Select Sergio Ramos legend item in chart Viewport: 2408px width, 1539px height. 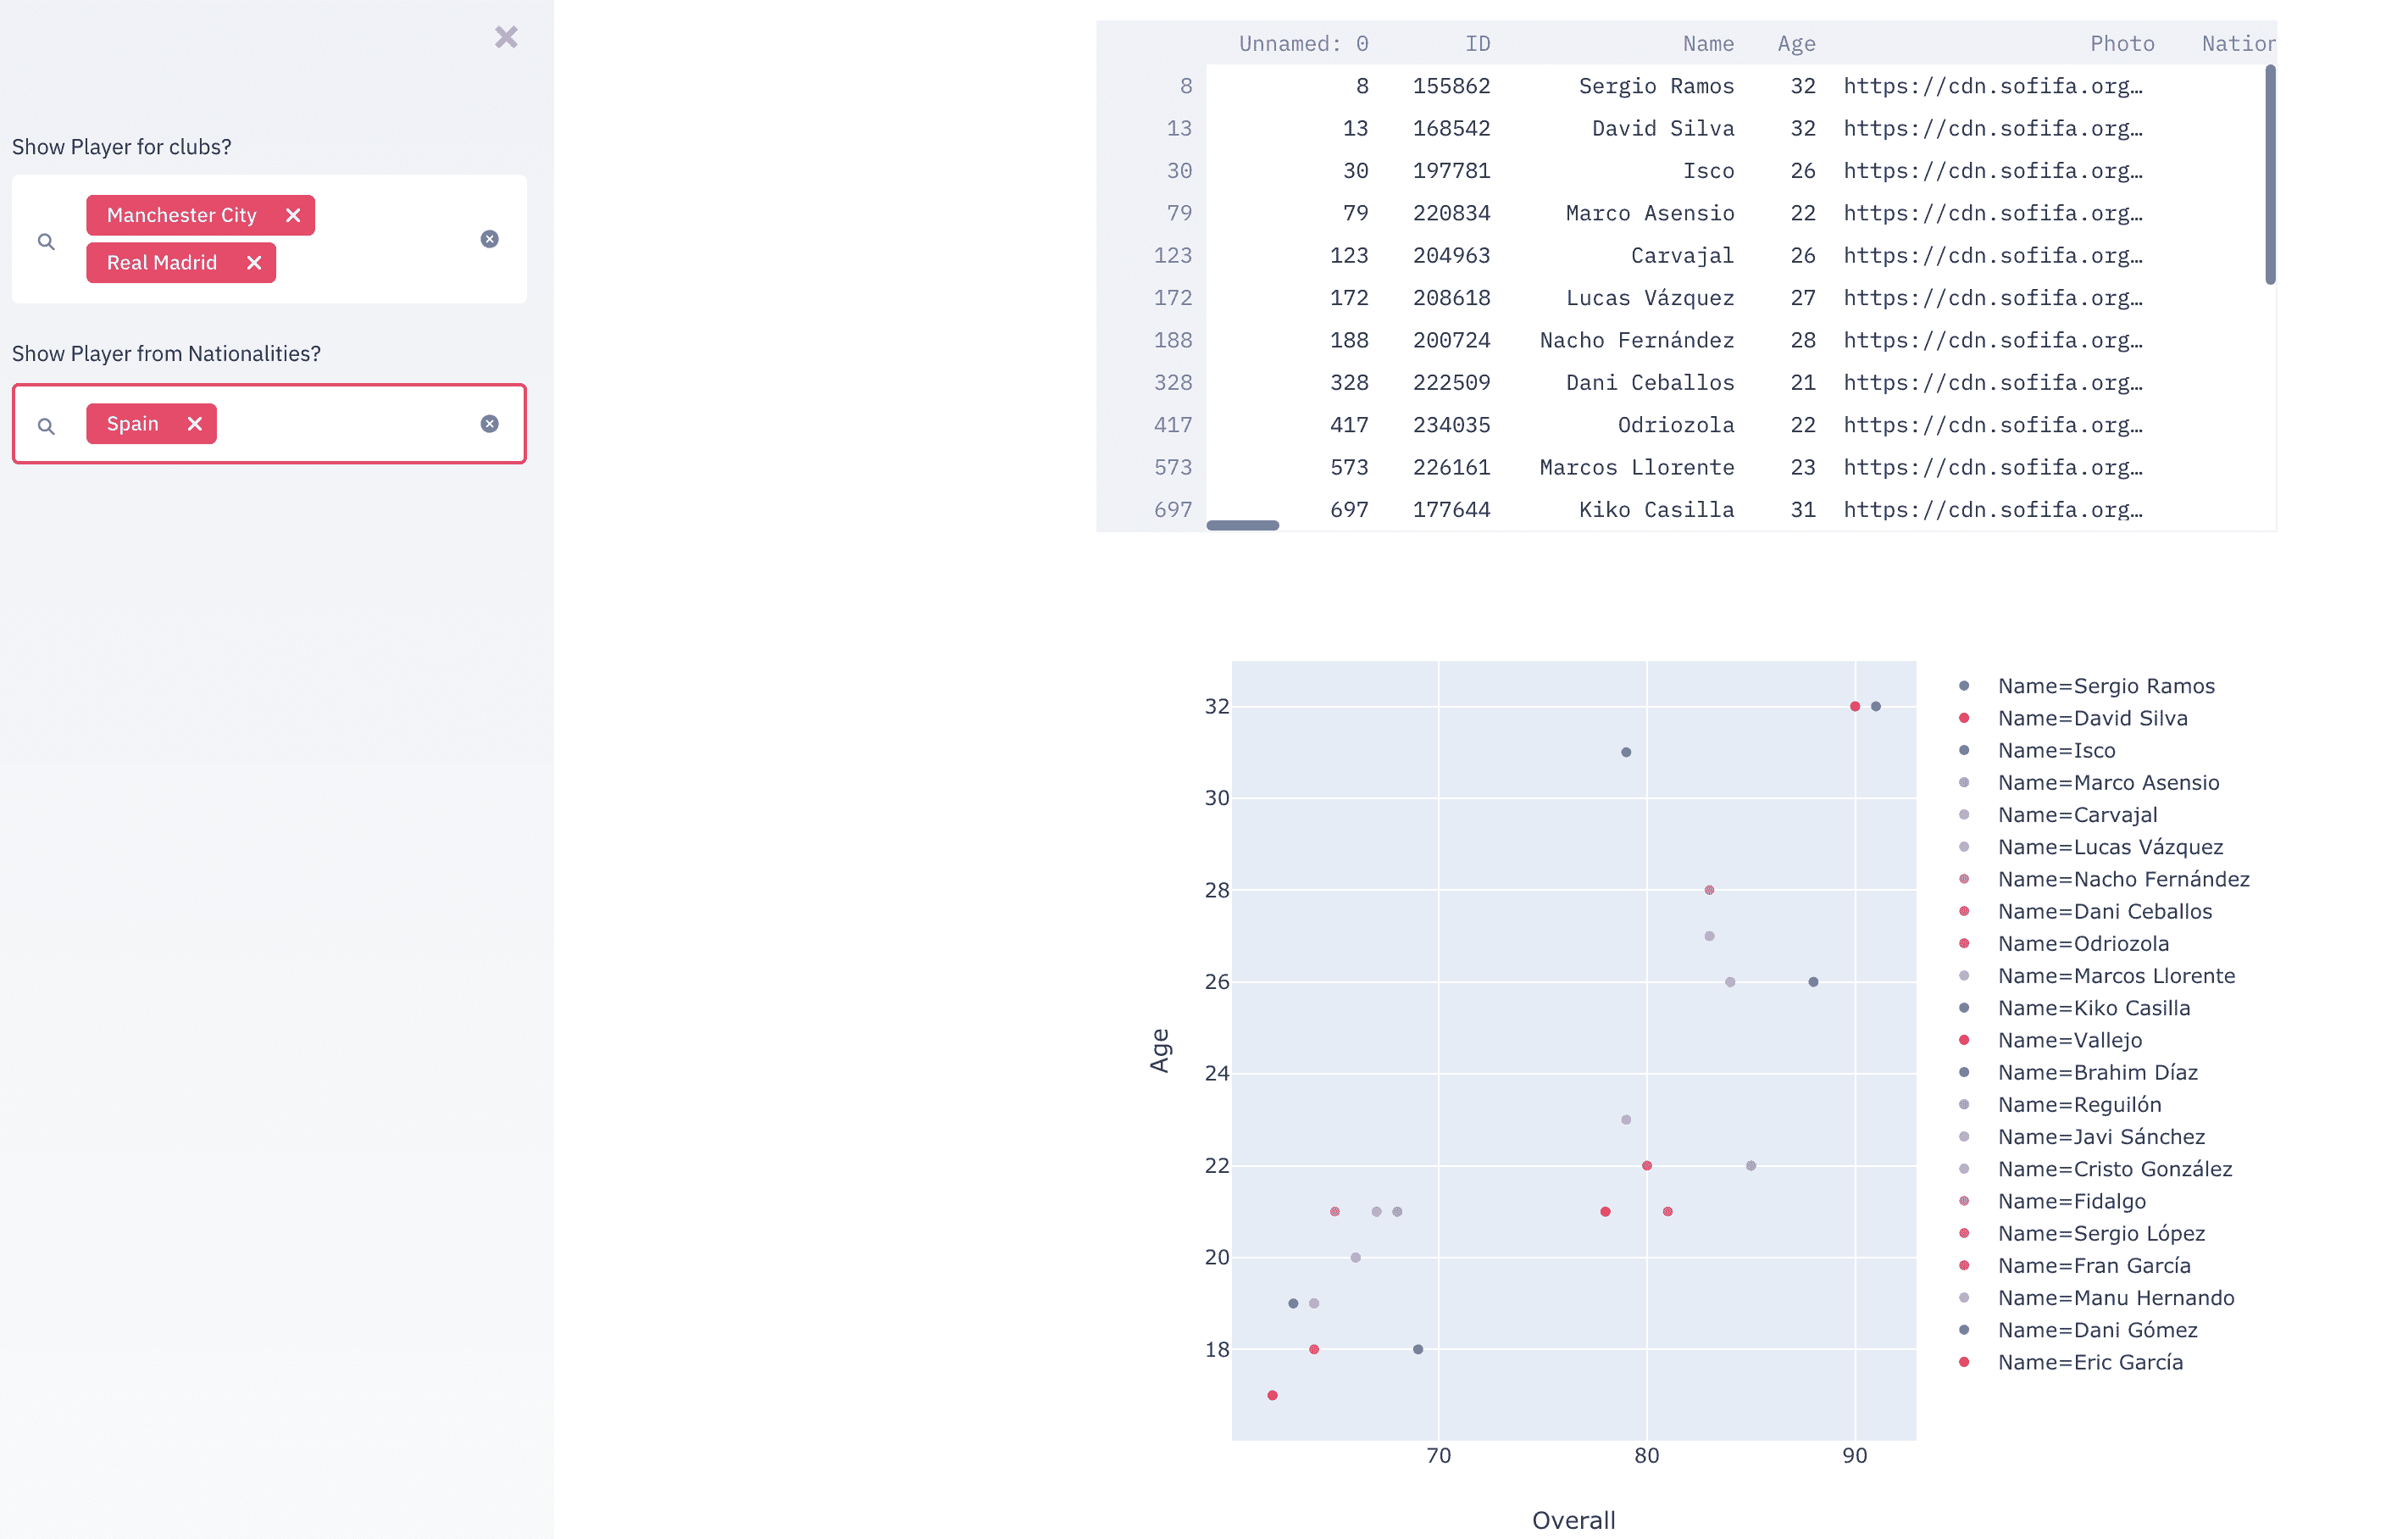[2101, 686]
